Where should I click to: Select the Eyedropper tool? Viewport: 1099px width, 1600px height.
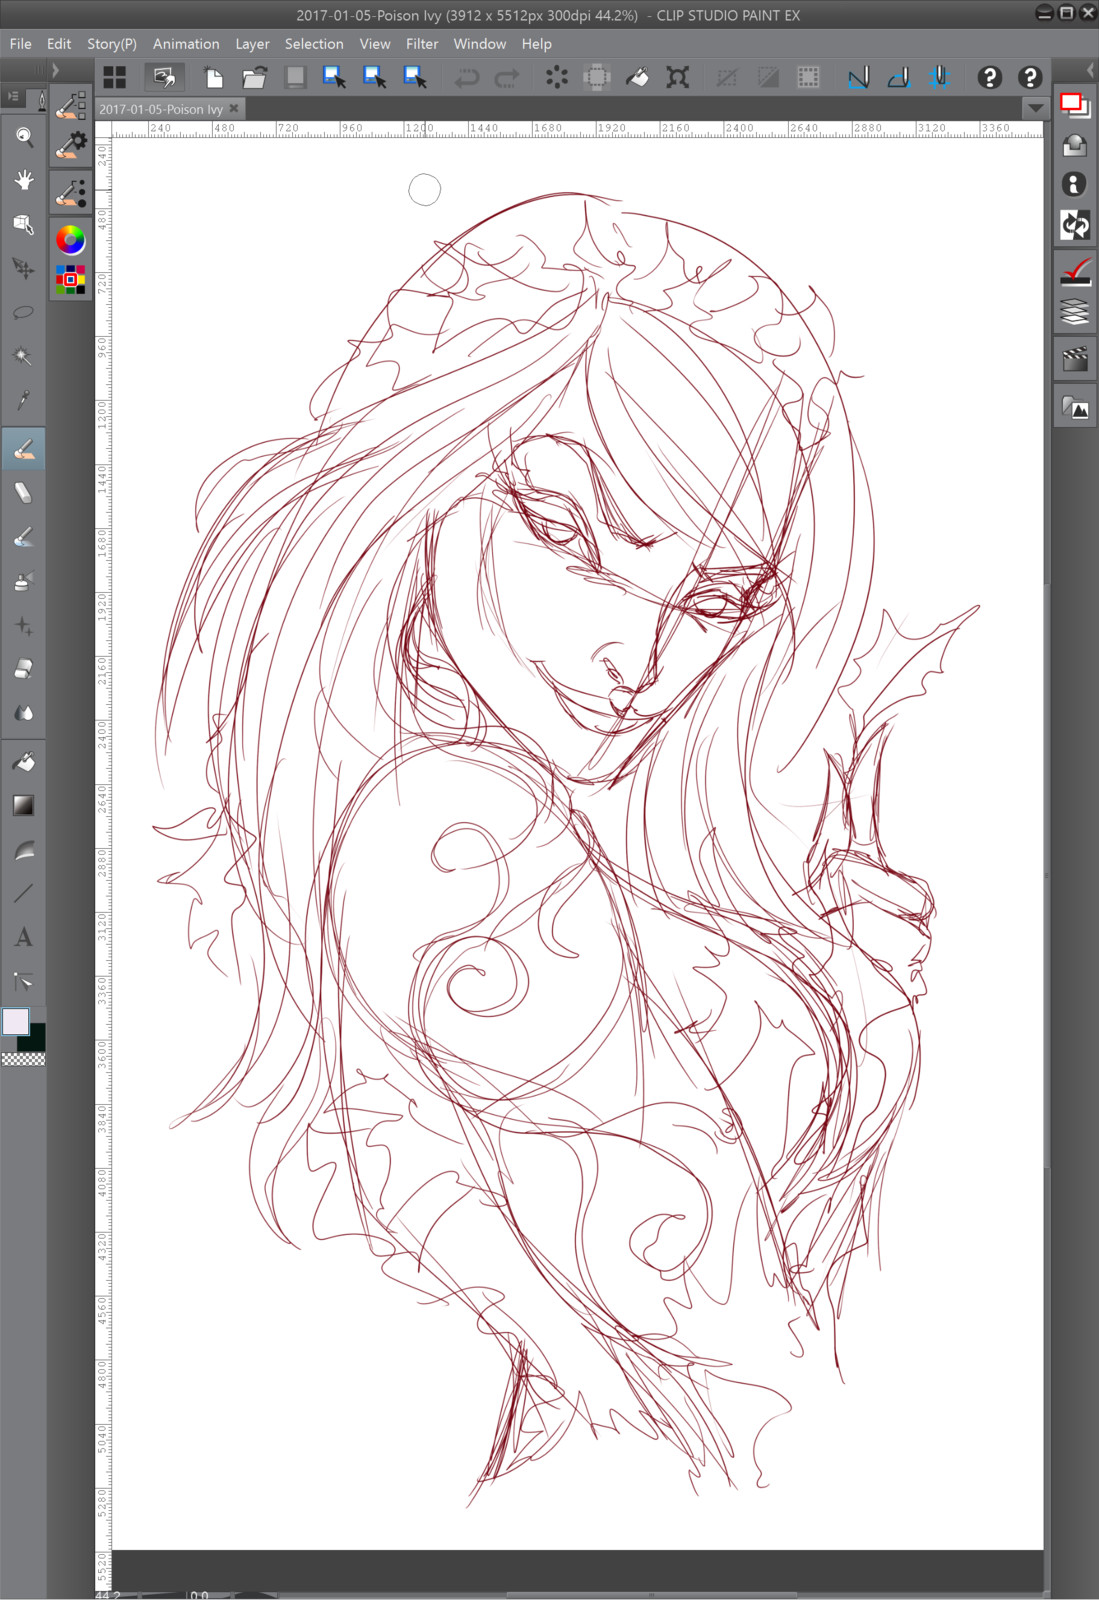[24, 400]
